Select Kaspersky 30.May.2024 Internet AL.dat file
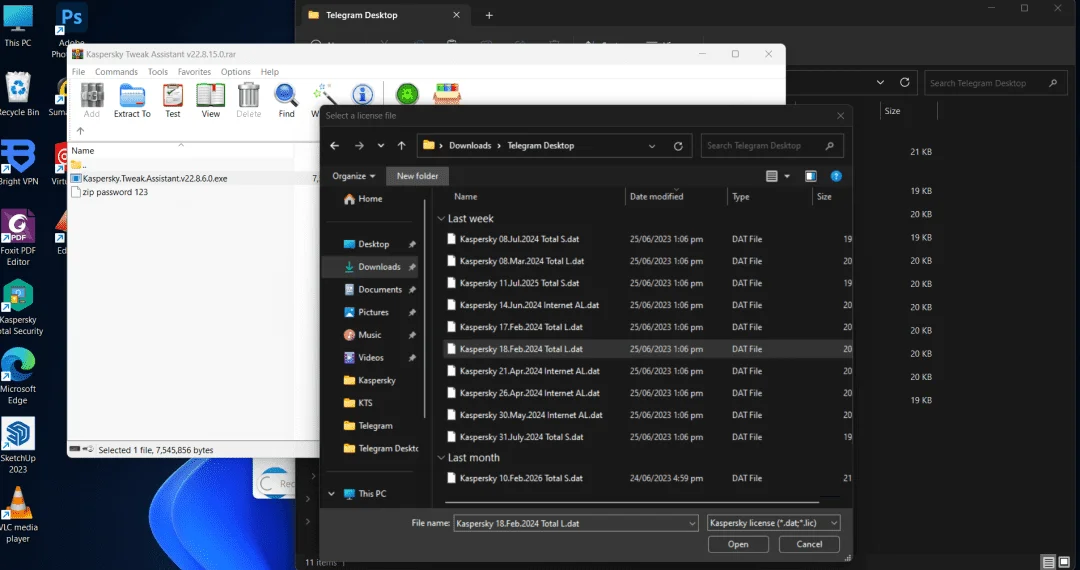This screenshot has width=1080, height=570. pos(531,415)
